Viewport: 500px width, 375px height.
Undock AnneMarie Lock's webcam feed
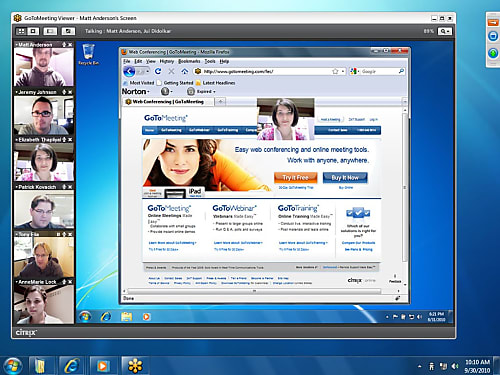point(64,282)
